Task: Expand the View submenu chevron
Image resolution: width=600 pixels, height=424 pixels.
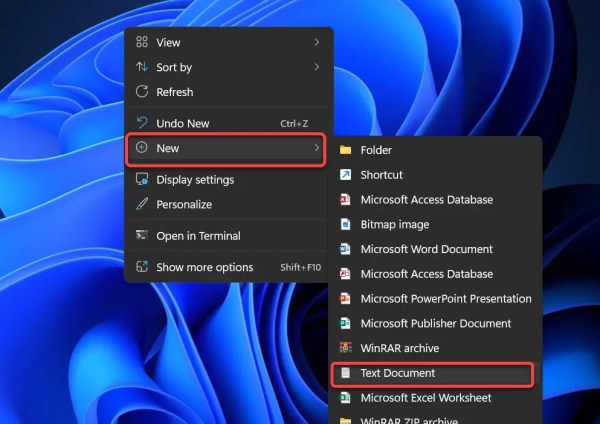Action: (317, 42)
